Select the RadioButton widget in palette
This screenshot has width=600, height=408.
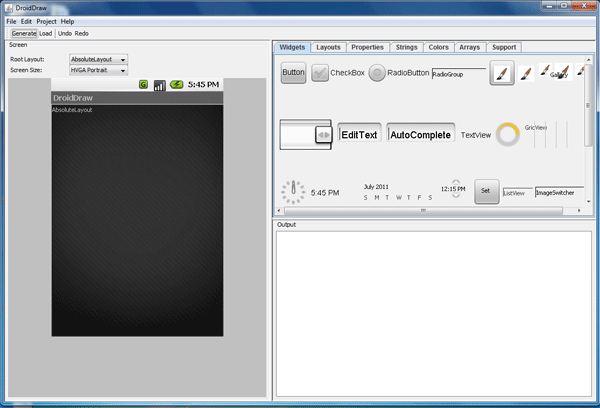(399, 73)
